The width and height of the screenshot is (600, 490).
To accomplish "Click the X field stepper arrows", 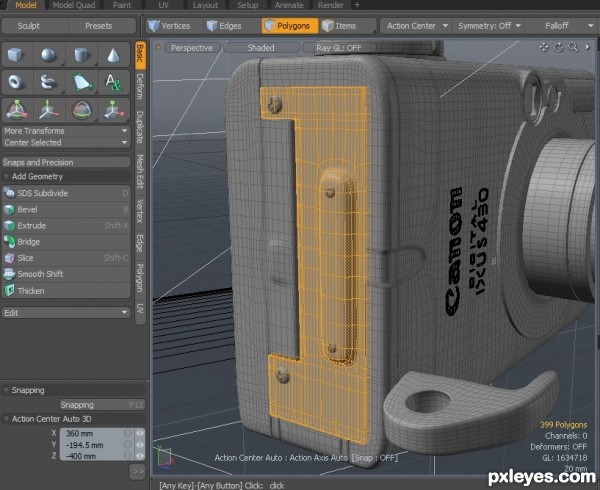I will point(140,433).
